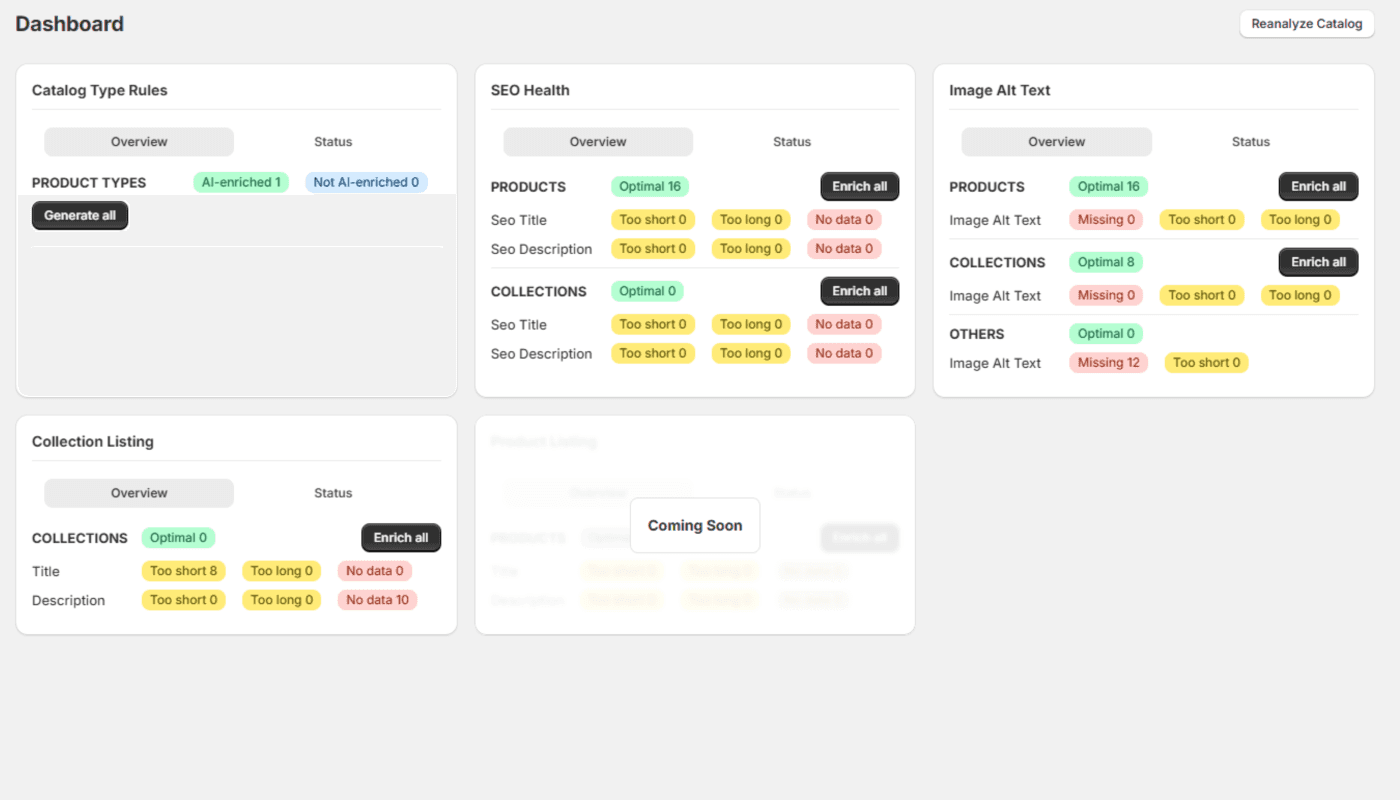Click the SEO Health card title
The height and width of the screenshot is (800, 1400).
(530, 90)
